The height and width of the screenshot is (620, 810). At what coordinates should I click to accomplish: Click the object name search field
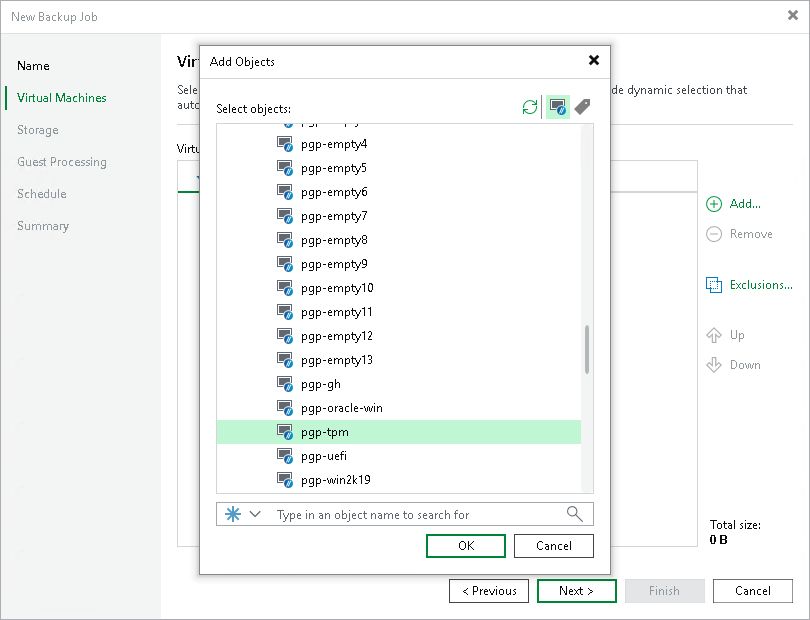pyautogui.click(x=405, y=514)
